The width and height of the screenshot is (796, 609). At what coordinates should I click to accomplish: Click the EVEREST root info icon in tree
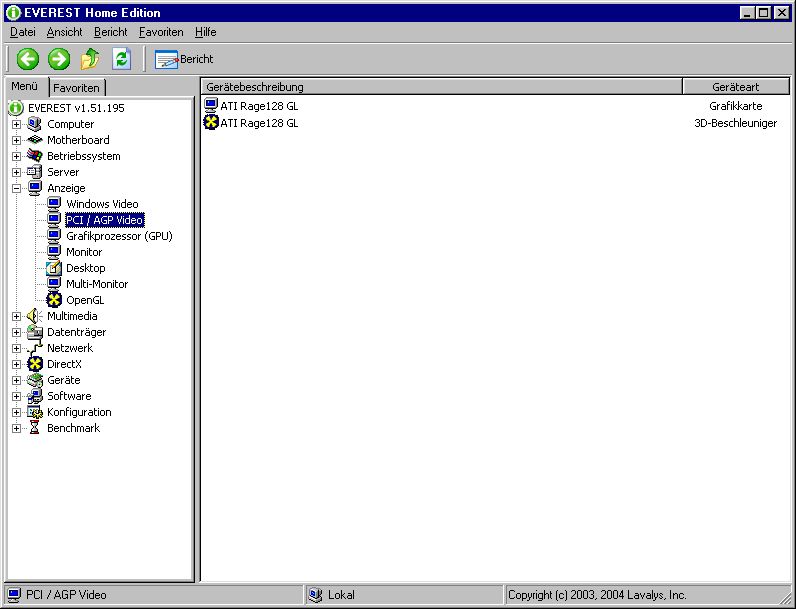point(16,108)
